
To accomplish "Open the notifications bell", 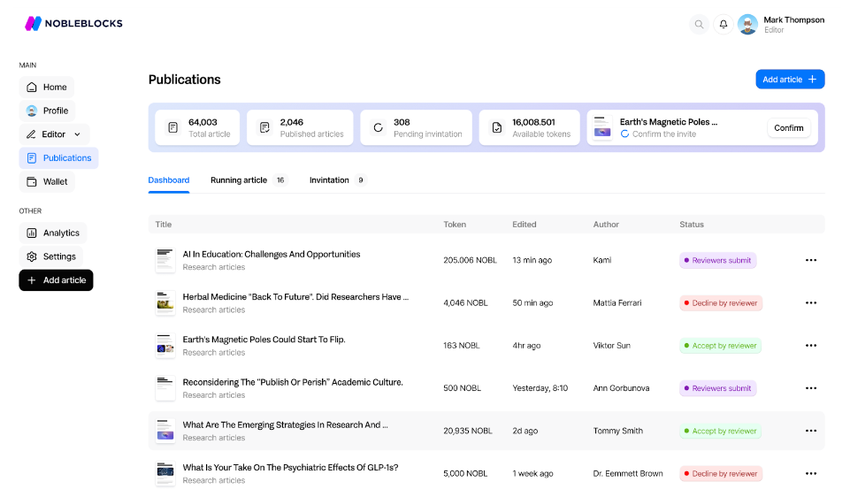I will (723, 24).
